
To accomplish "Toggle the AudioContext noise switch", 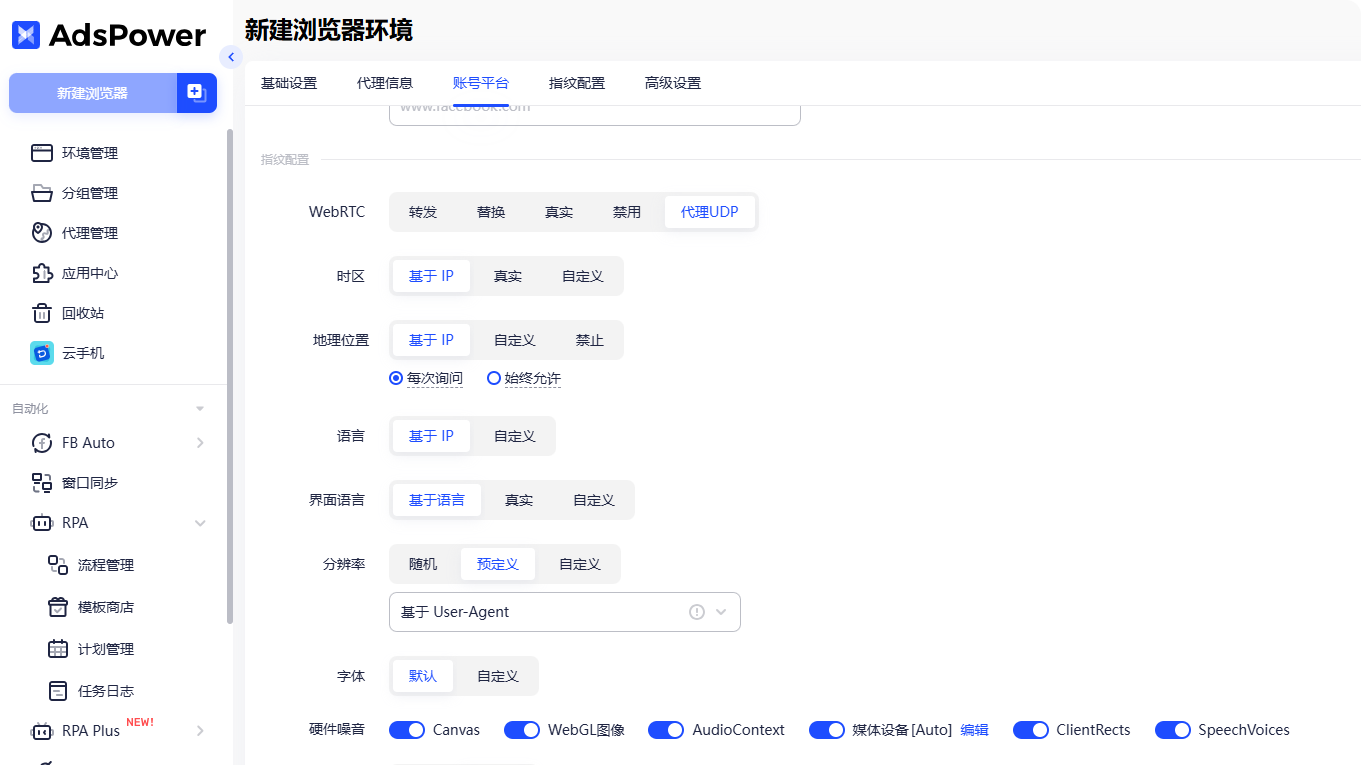I will [666, 730].
